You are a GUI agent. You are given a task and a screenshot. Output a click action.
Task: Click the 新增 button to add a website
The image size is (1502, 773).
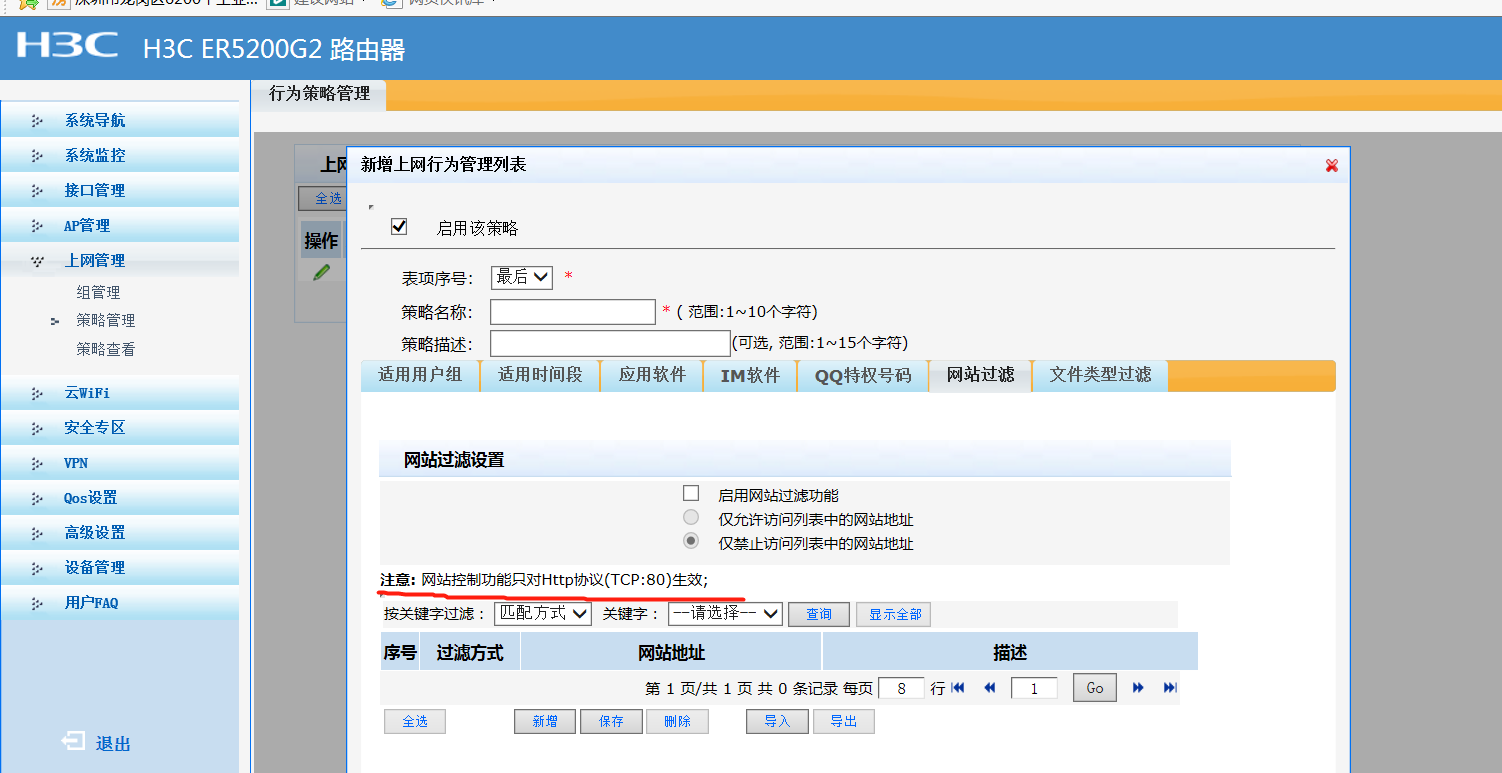pos(545,721)
